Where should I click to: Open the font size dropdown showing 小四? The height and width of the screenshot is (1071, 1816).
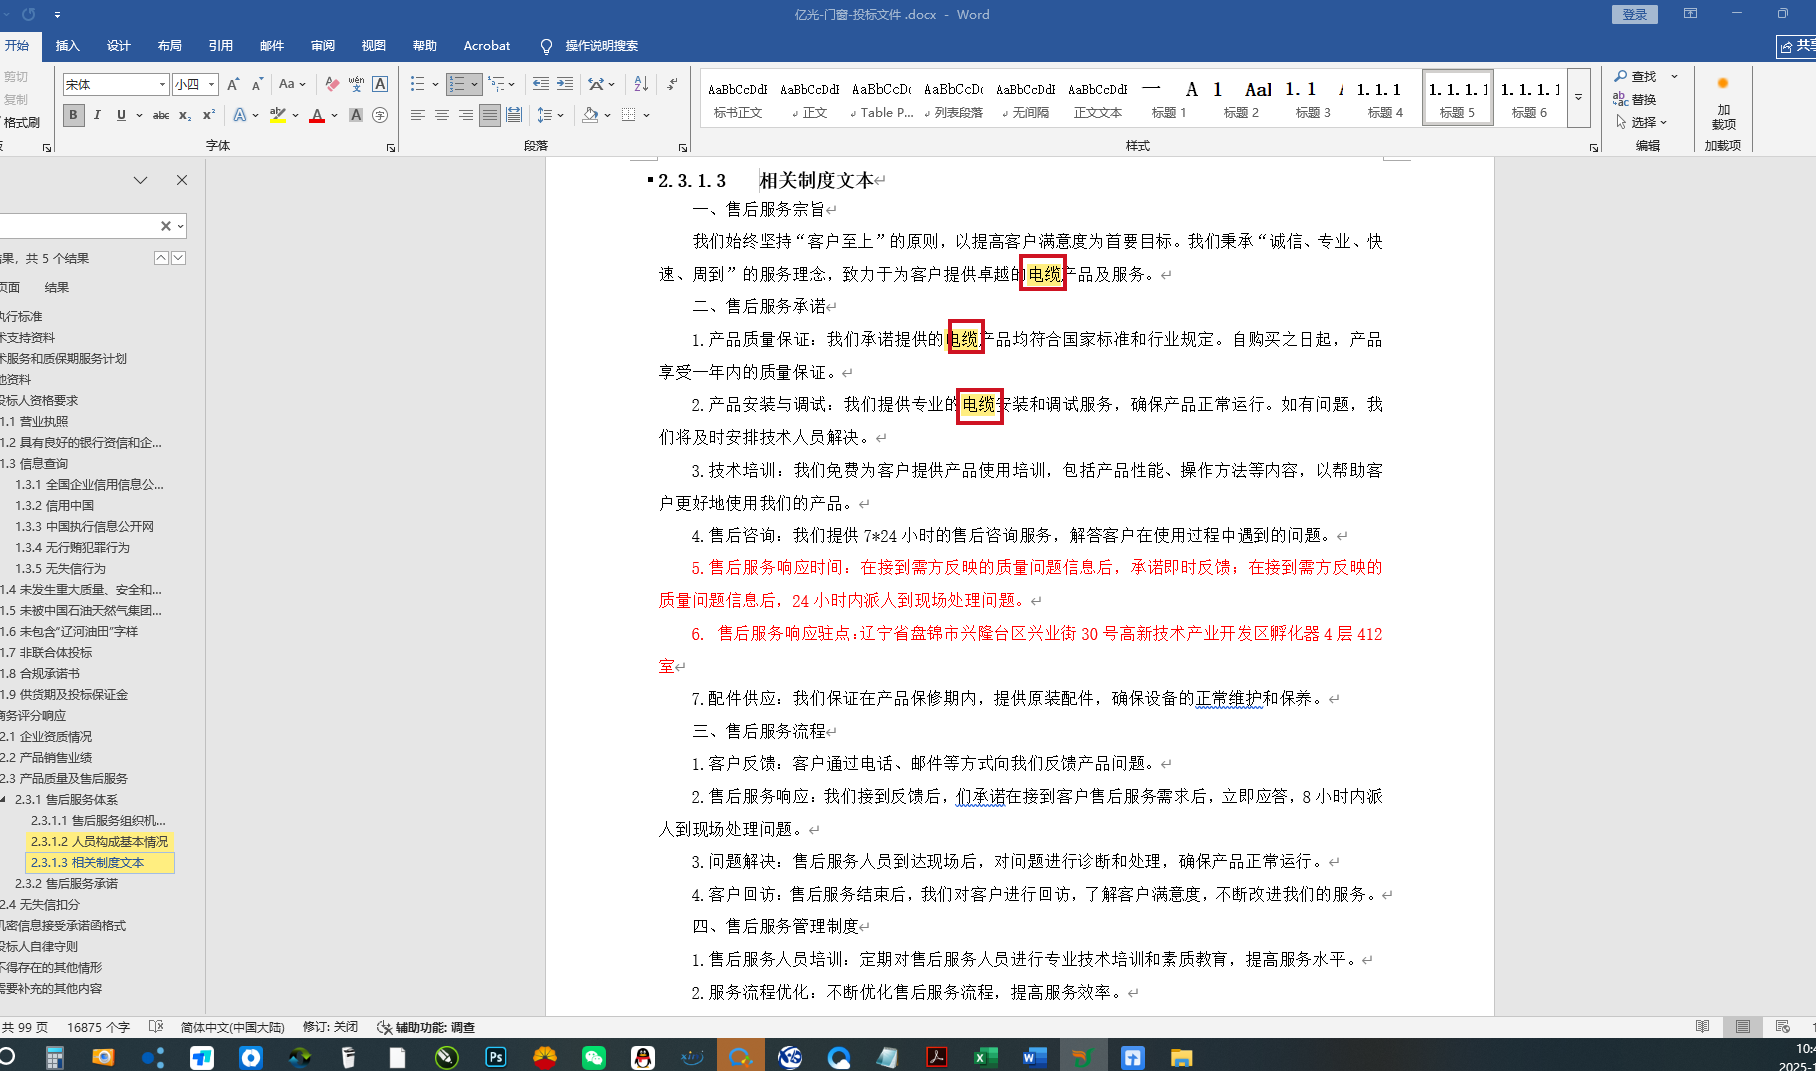pos(211,85)
